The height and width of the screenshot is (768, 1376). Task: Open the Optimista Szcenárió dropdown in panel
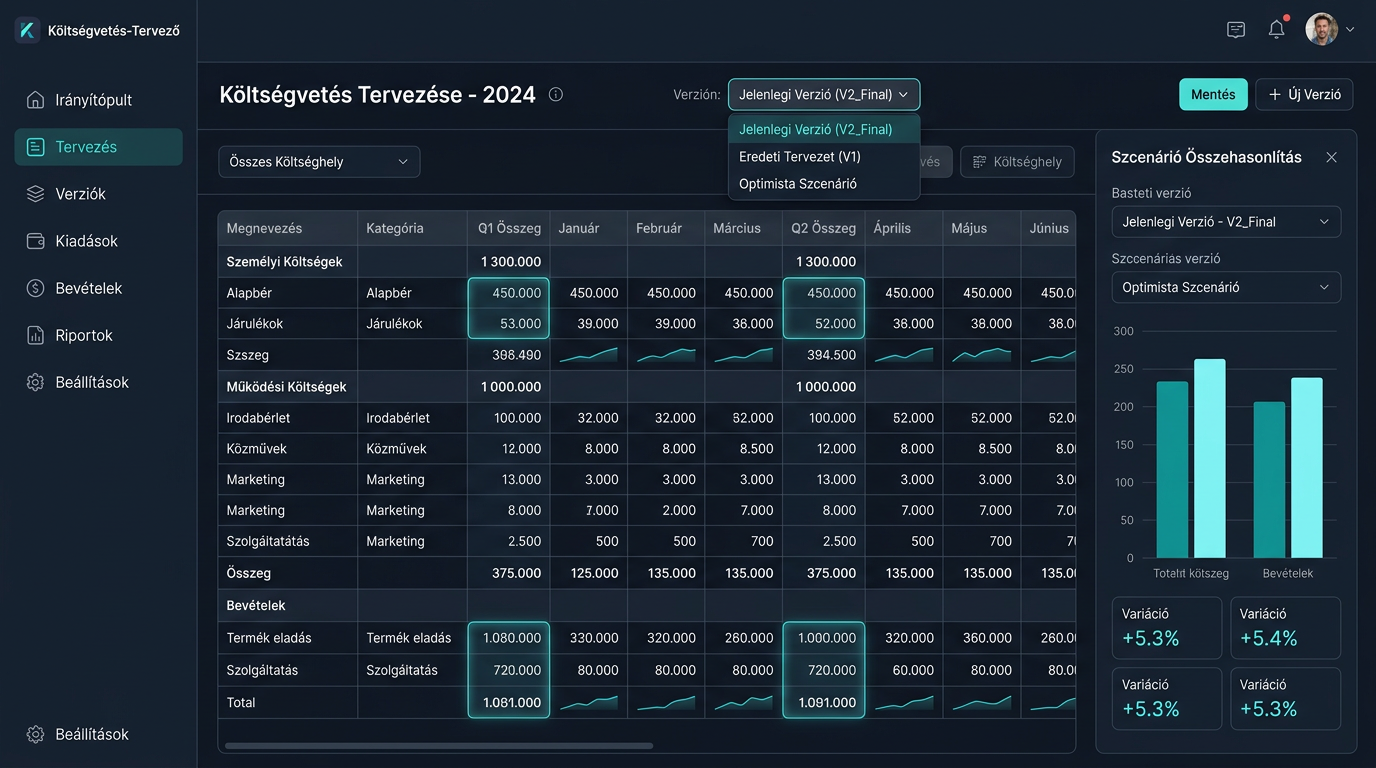pos(1226,287)
